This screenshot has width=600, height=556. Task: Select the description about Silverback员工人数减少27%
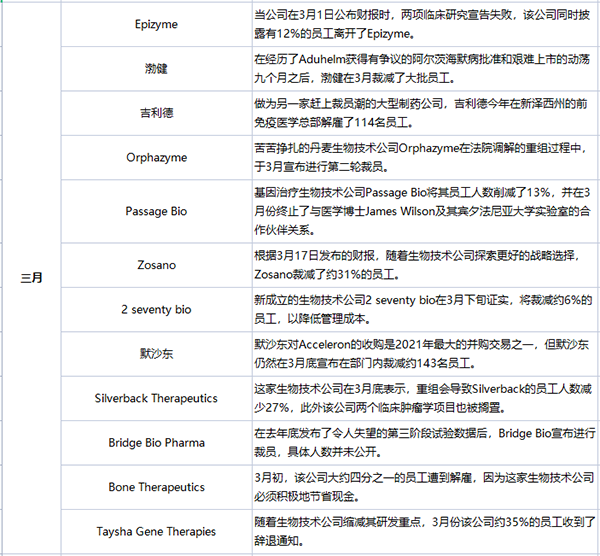(426, 398)
